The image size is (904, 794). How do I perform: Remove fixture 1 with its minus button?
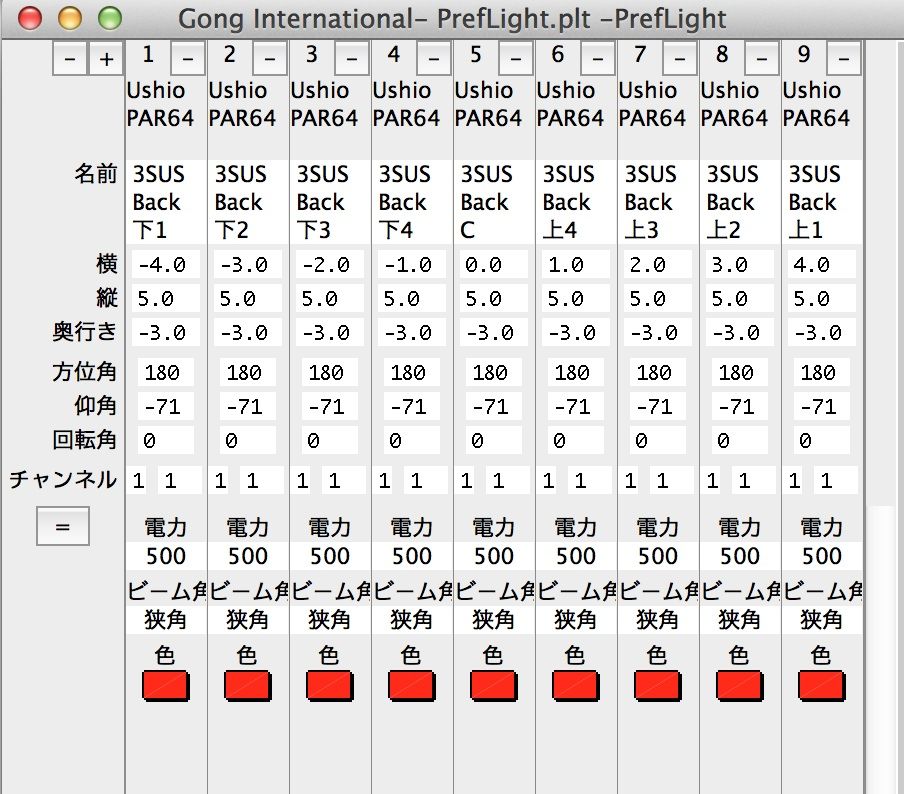187,58
